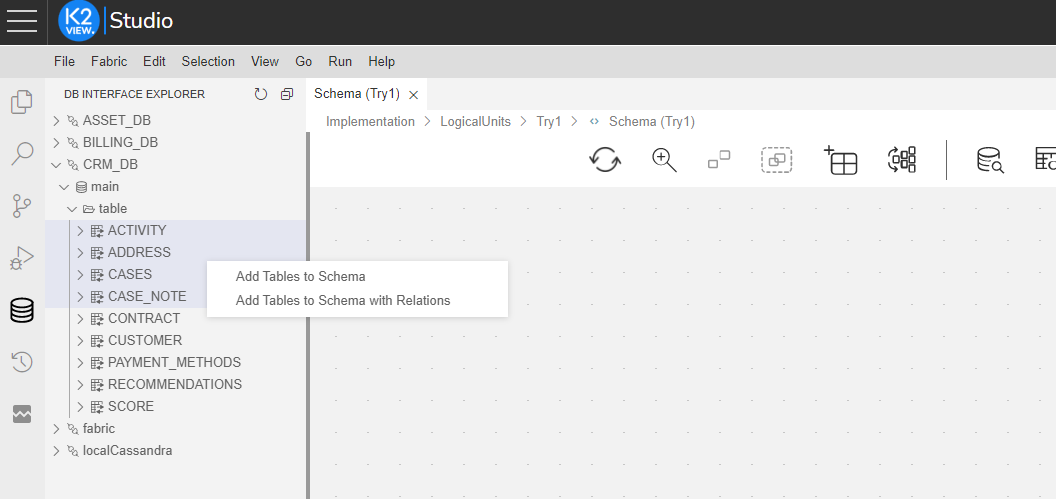Click the zoom in magnifier toolbar icon
1056x499 pixels.
click(664, 160)
